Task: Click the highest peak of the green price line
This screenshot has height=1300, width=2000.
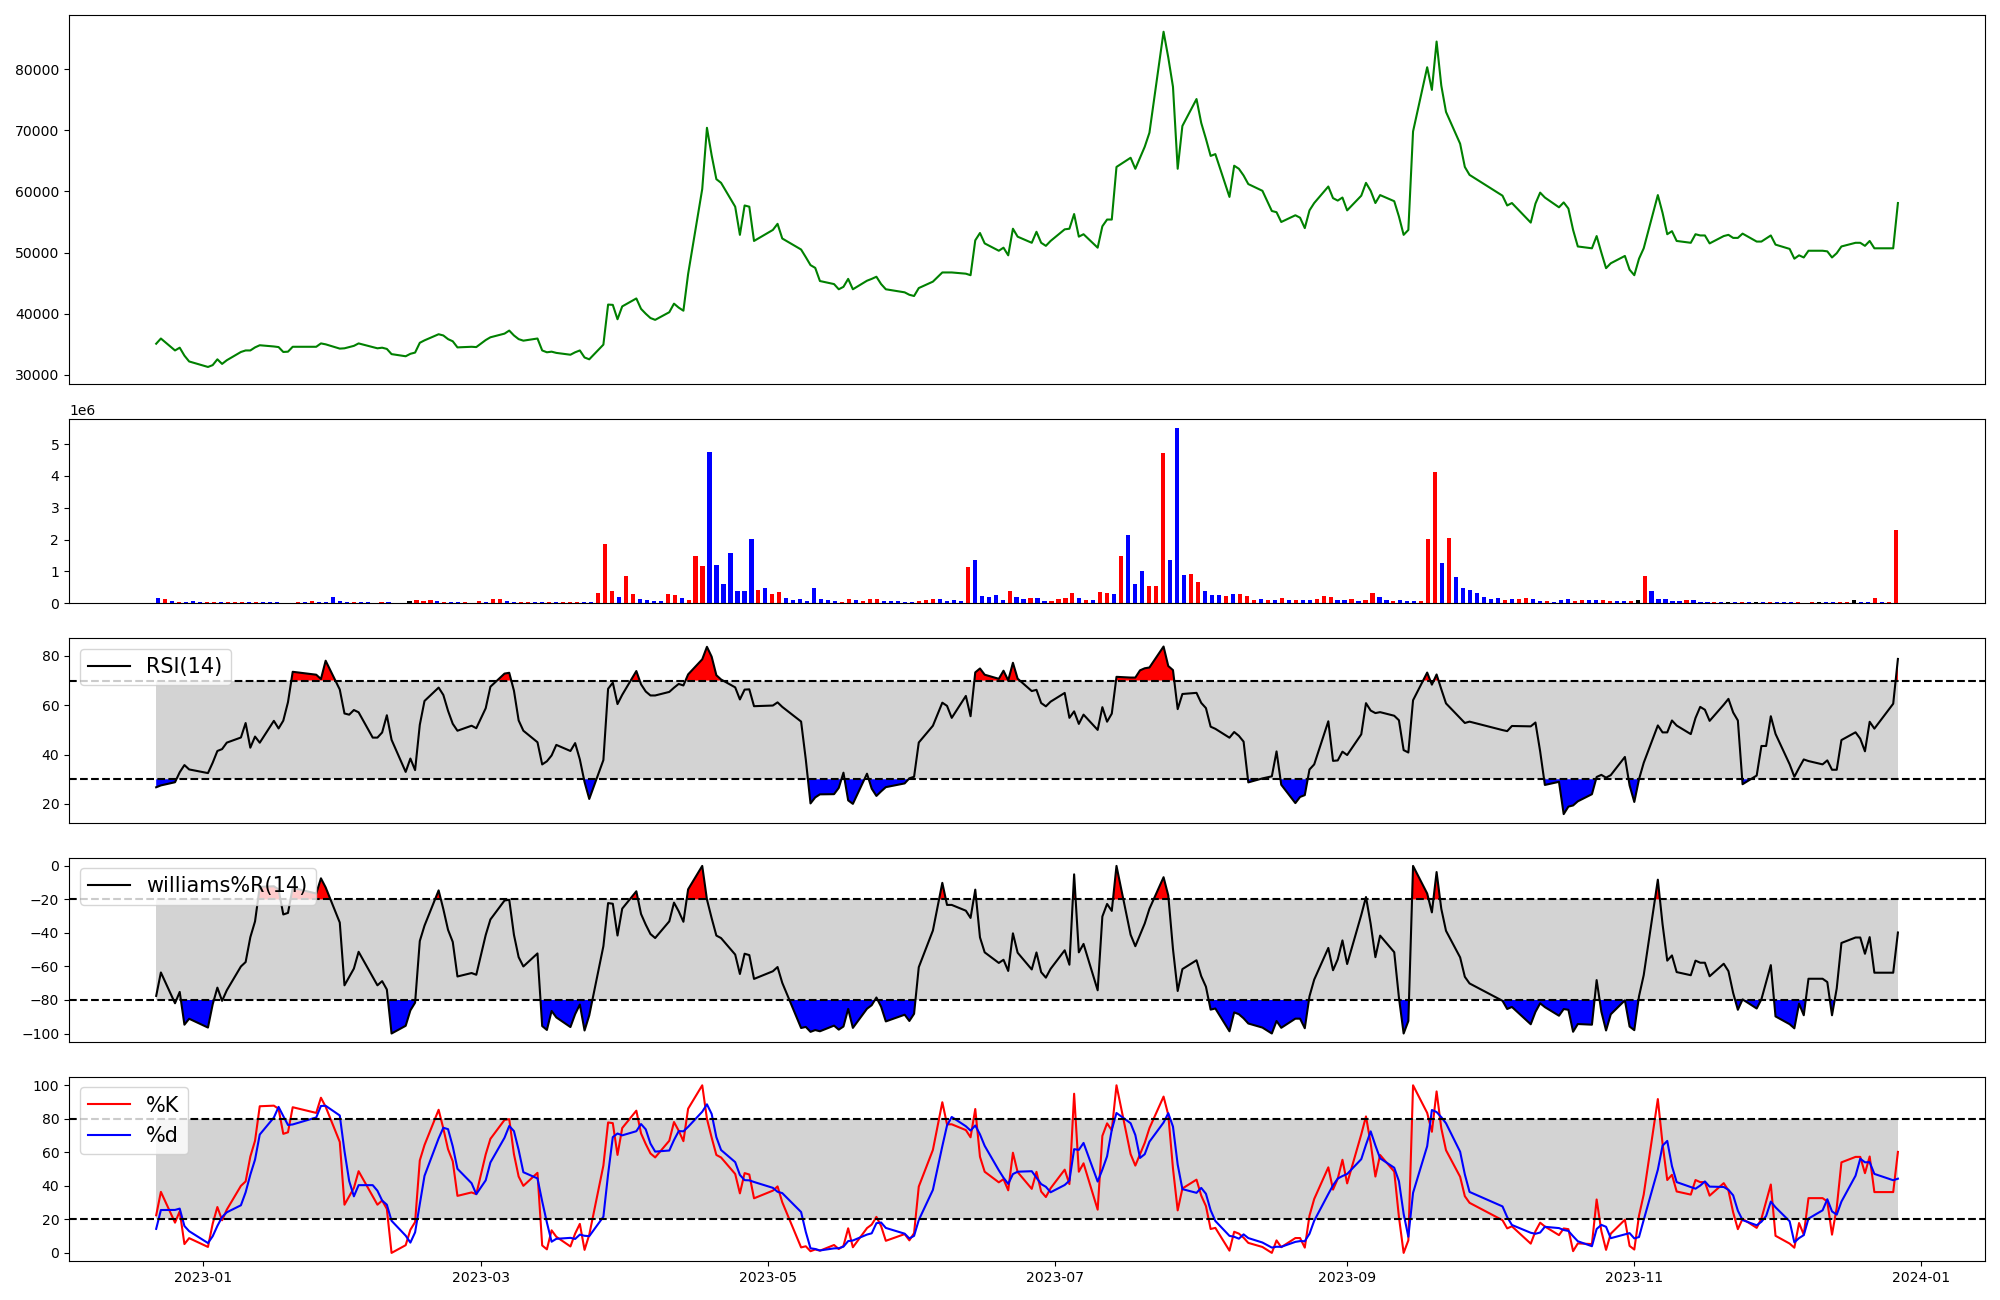Action: pyautogui.click(x=1163, y=32)
